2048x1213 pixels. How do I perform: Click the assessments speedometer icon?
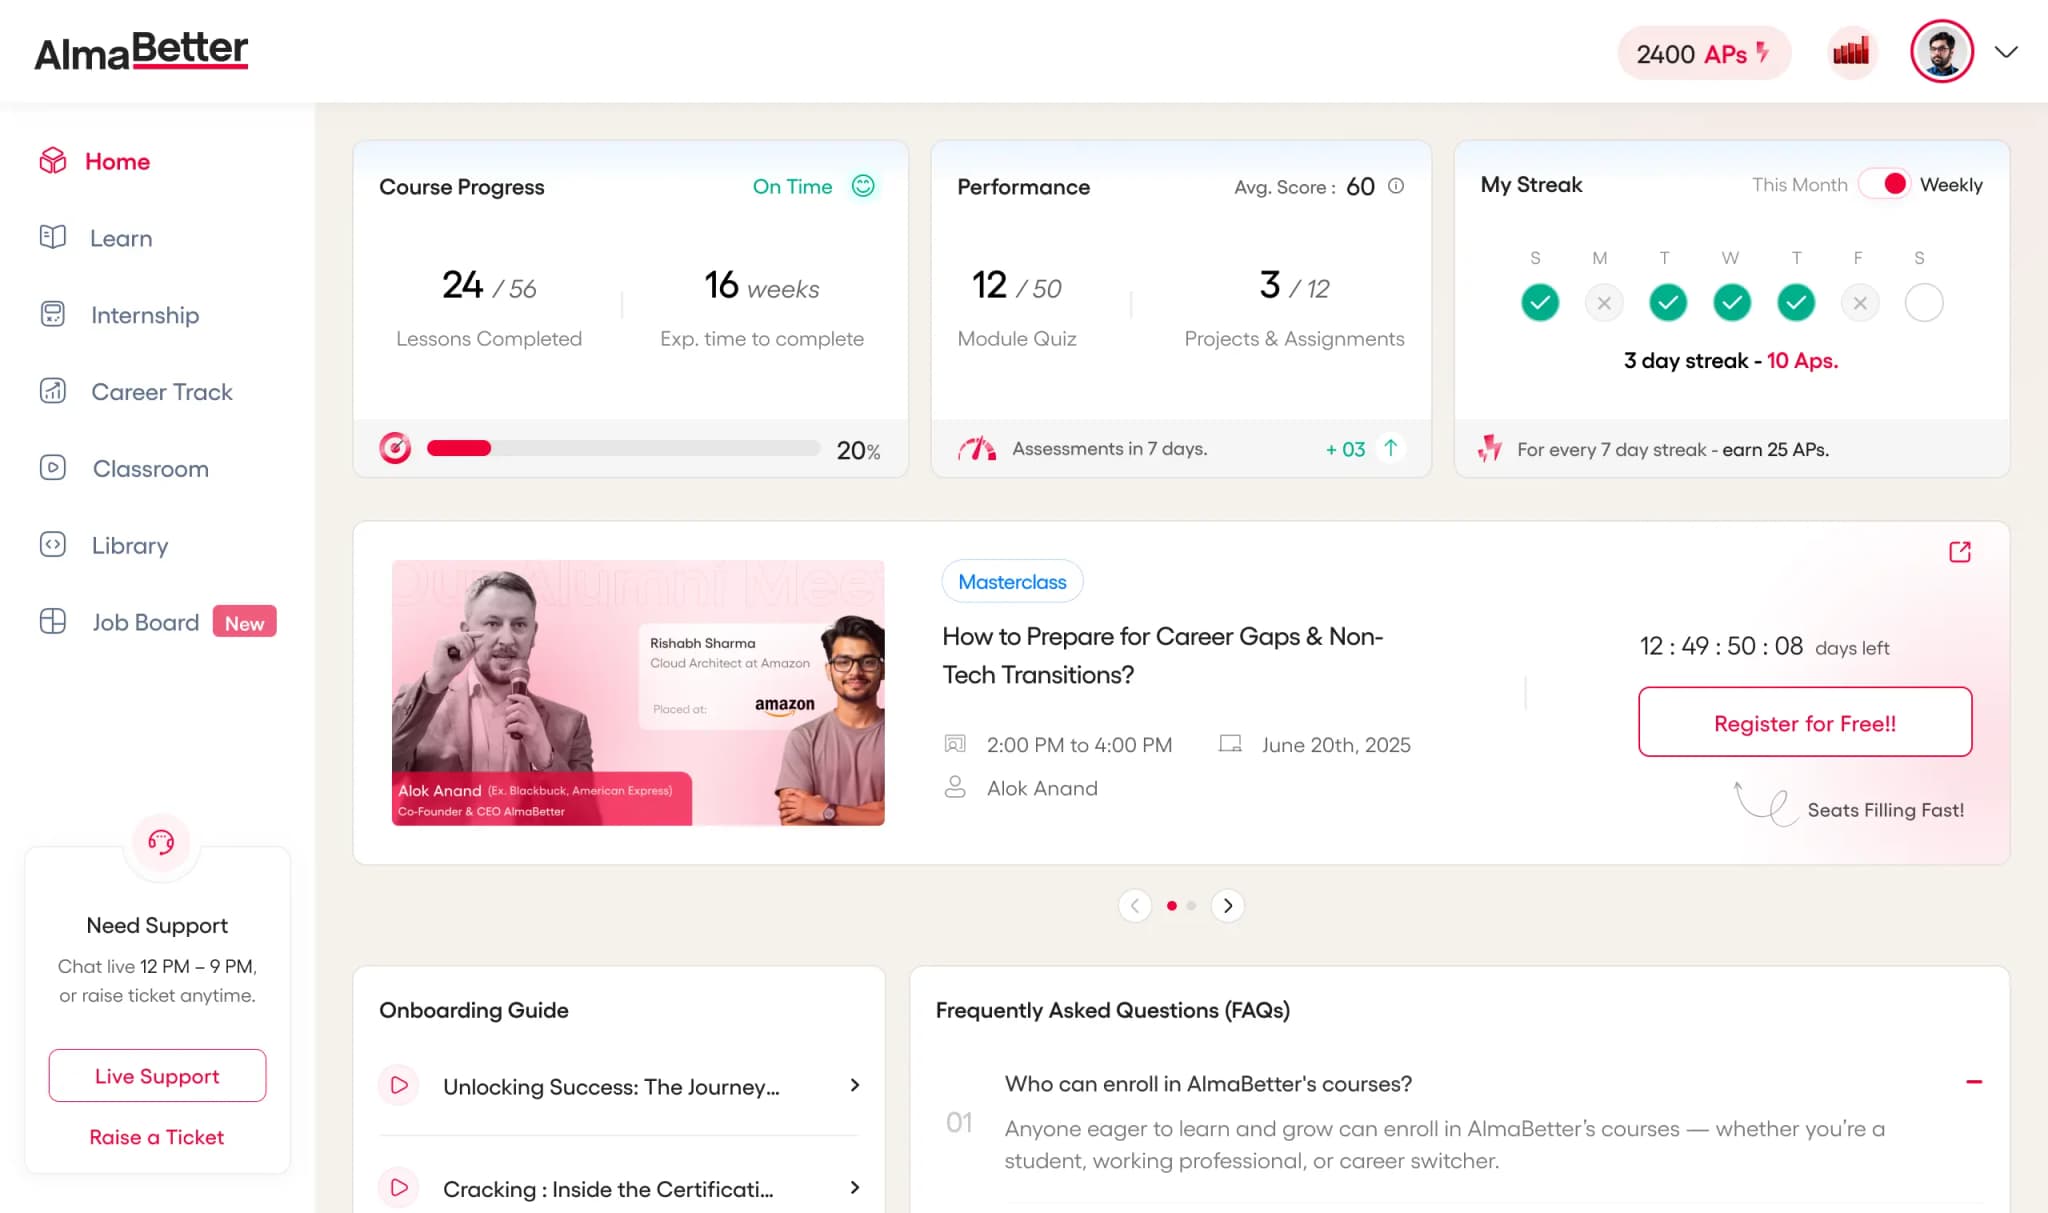(x=977, y=449)
